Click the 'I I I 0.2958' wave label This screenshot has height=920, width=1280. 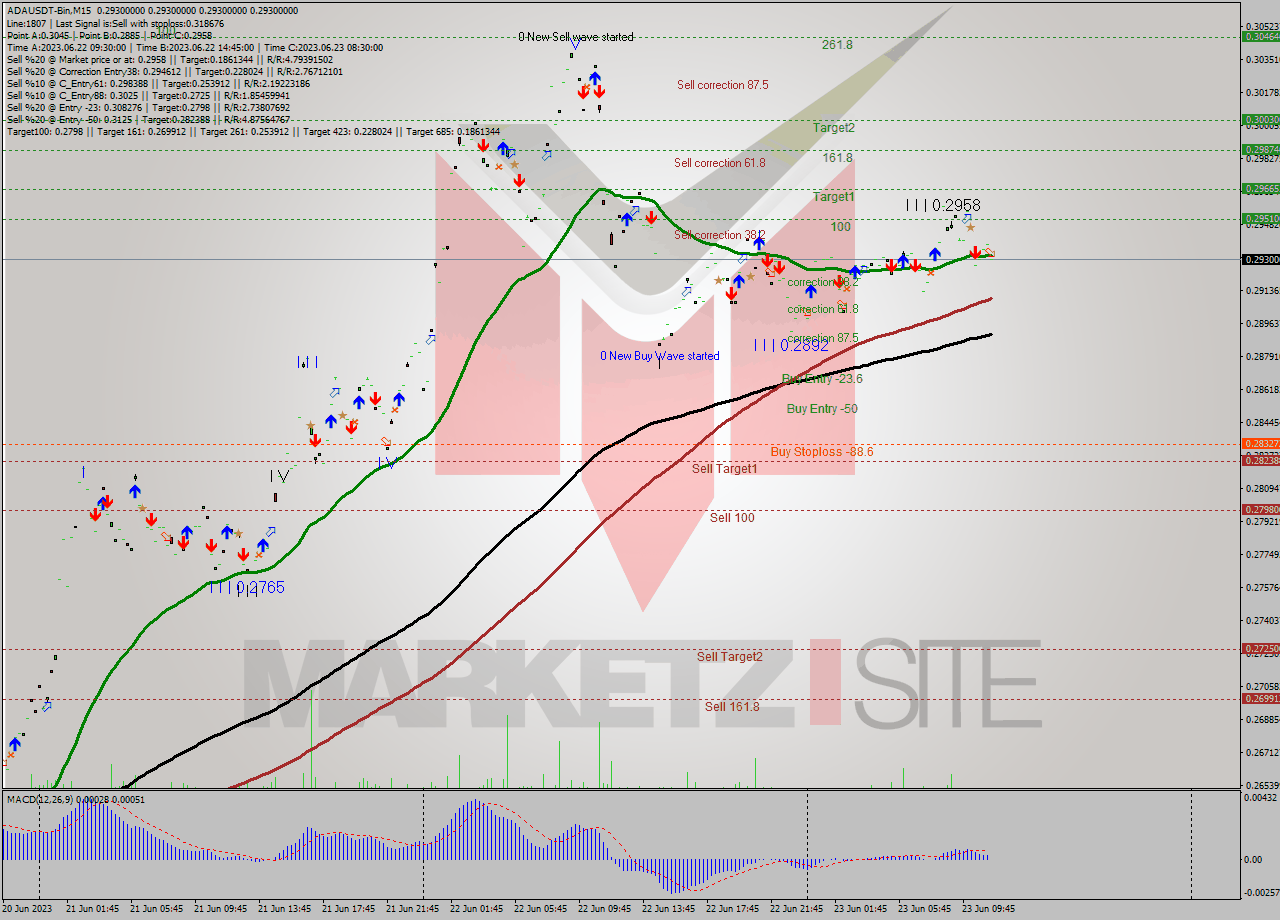[x=943, y=205]
